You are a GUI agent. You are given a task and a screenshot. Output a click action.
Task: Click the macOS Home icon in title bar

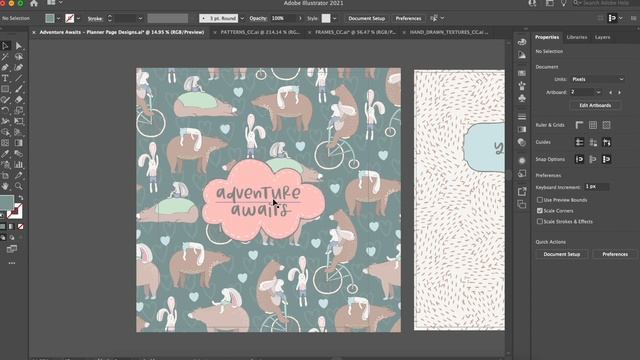click(34, 3)
